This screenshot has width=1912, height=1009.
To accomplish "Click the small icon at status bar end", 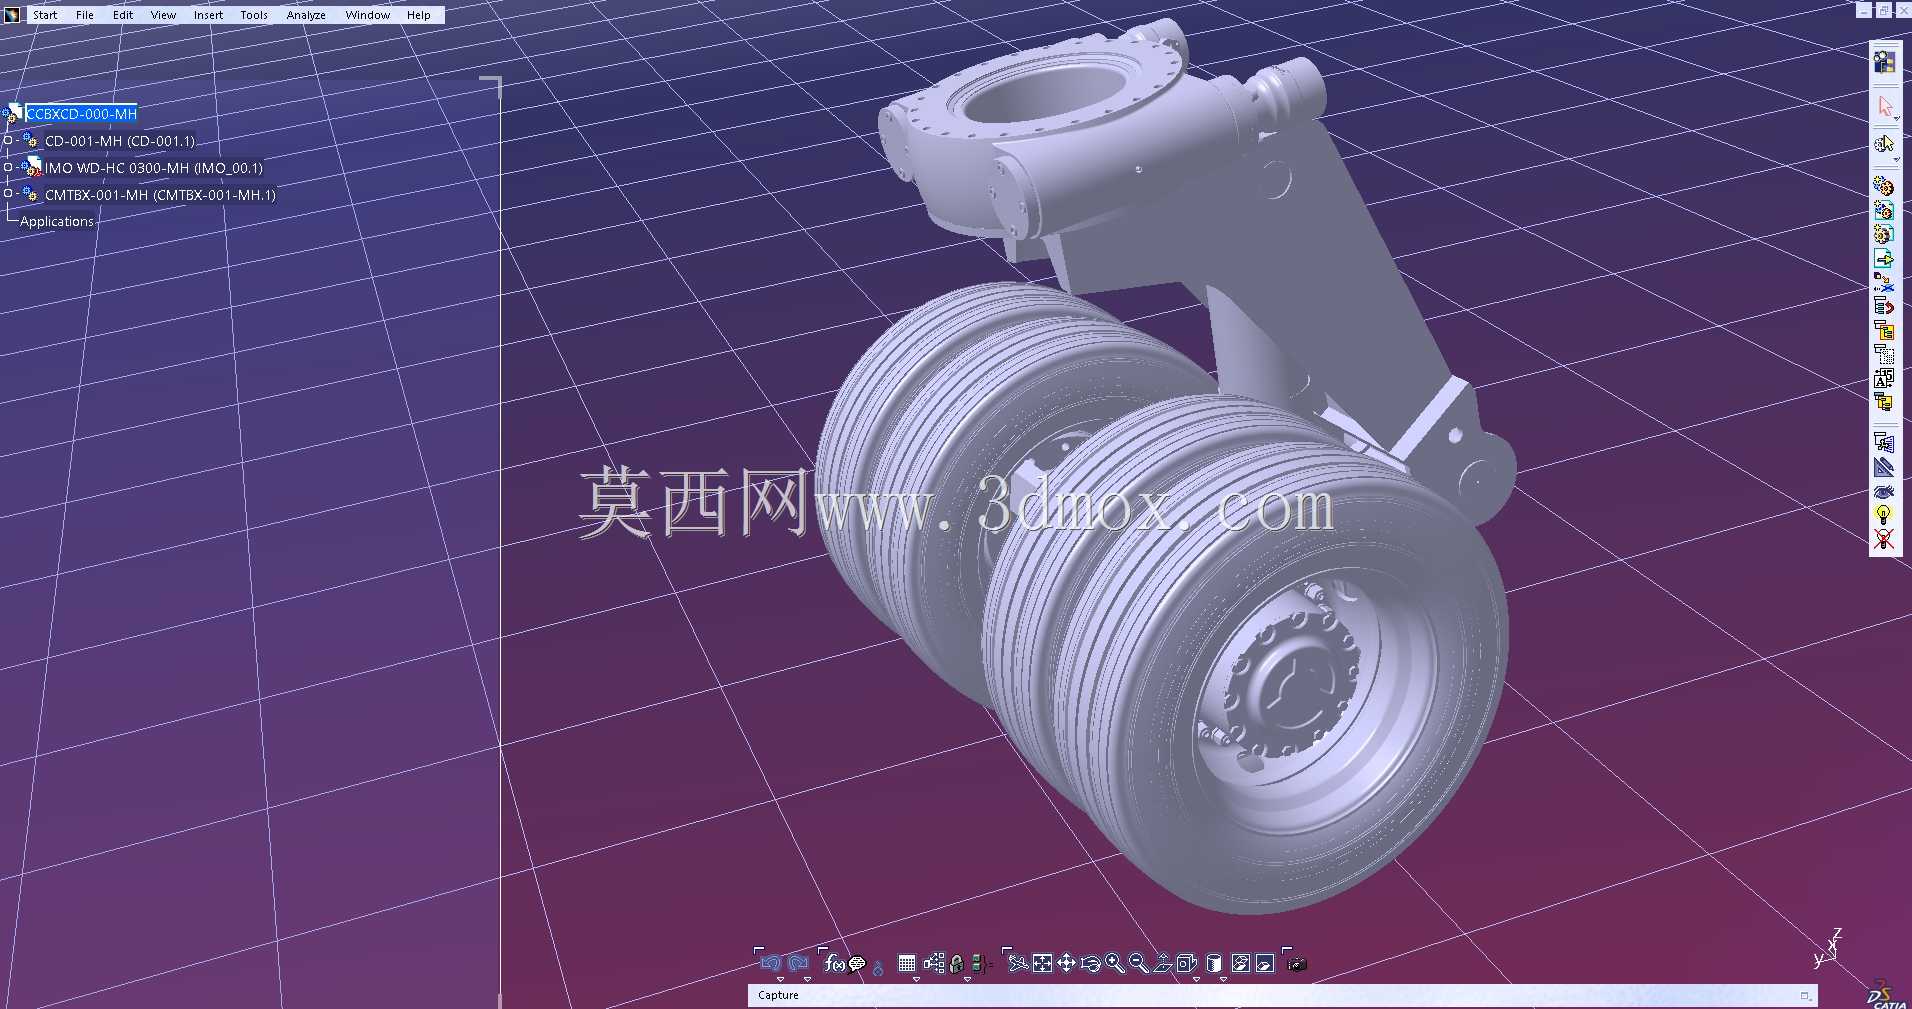I will pyautogui.click(x=1805, y=996).
